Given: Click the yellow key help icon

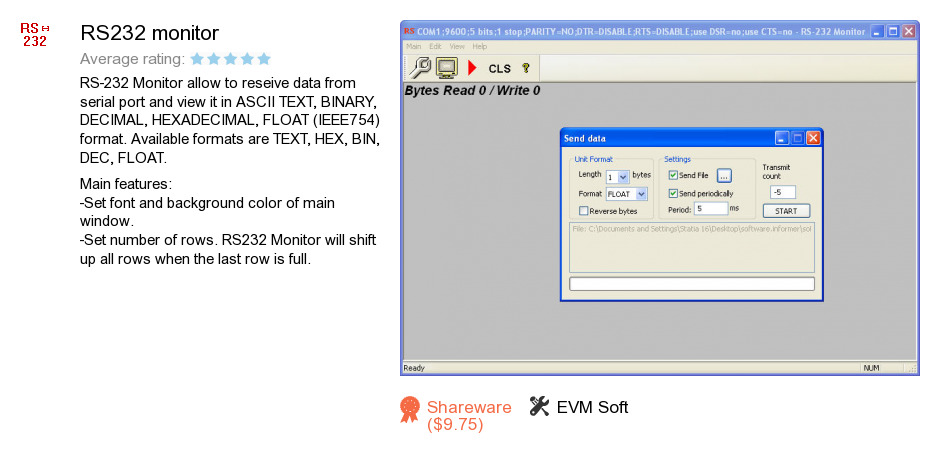Looking at the screenshot, I should coord(526,68).
